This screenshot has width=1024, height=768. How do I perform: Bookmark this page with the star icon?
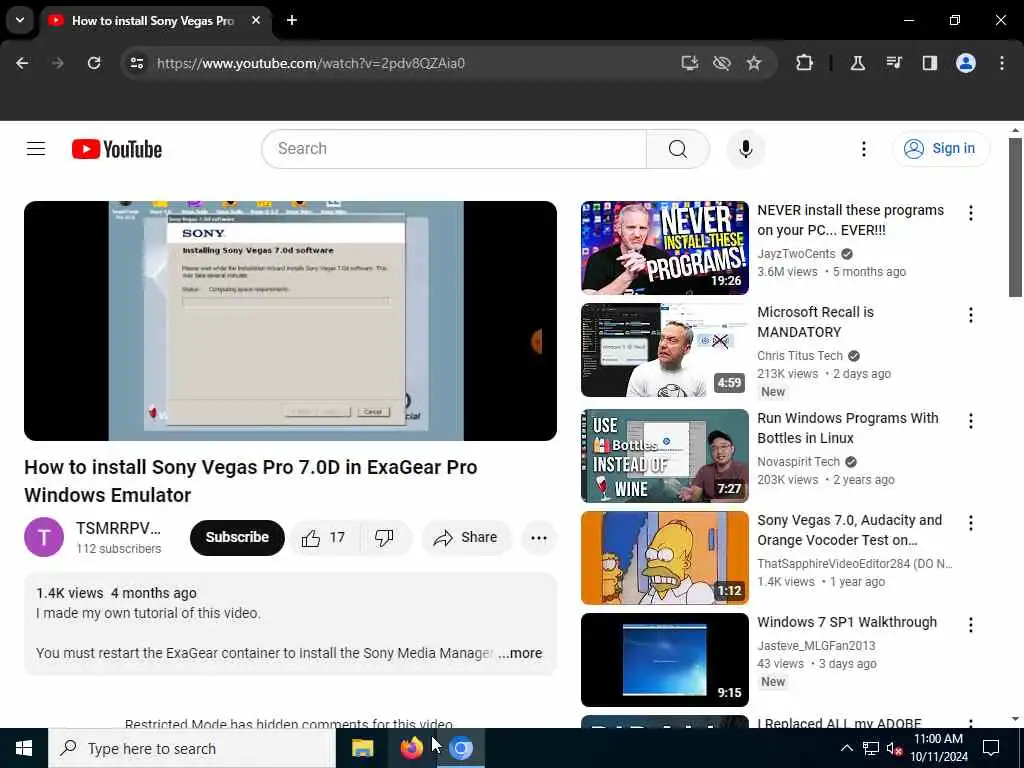tap(754, 63)
